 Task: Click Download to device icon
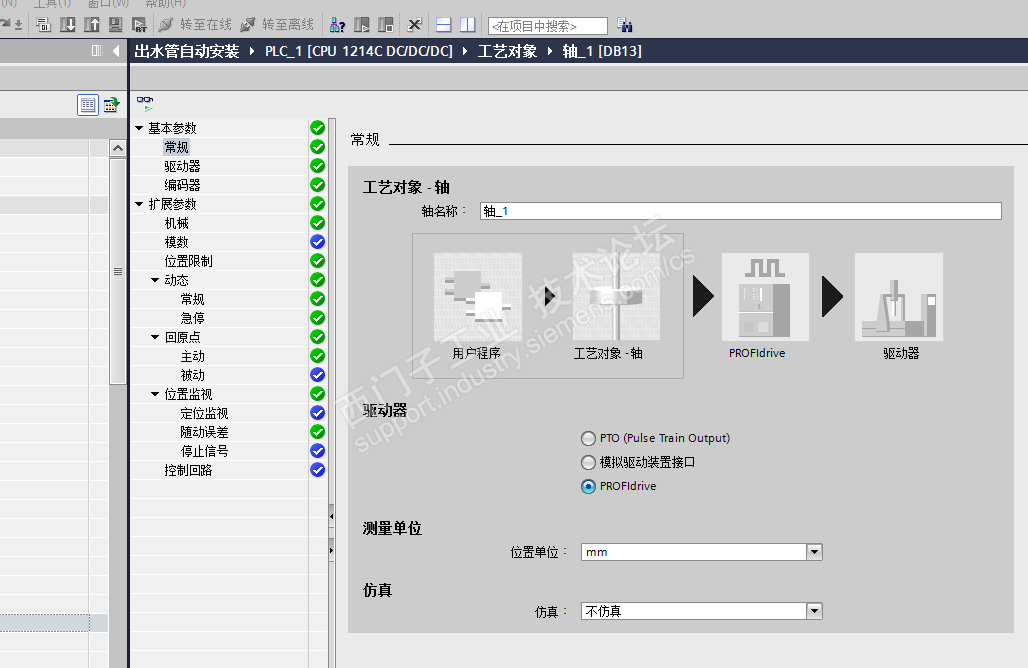(x=68, y=25)
